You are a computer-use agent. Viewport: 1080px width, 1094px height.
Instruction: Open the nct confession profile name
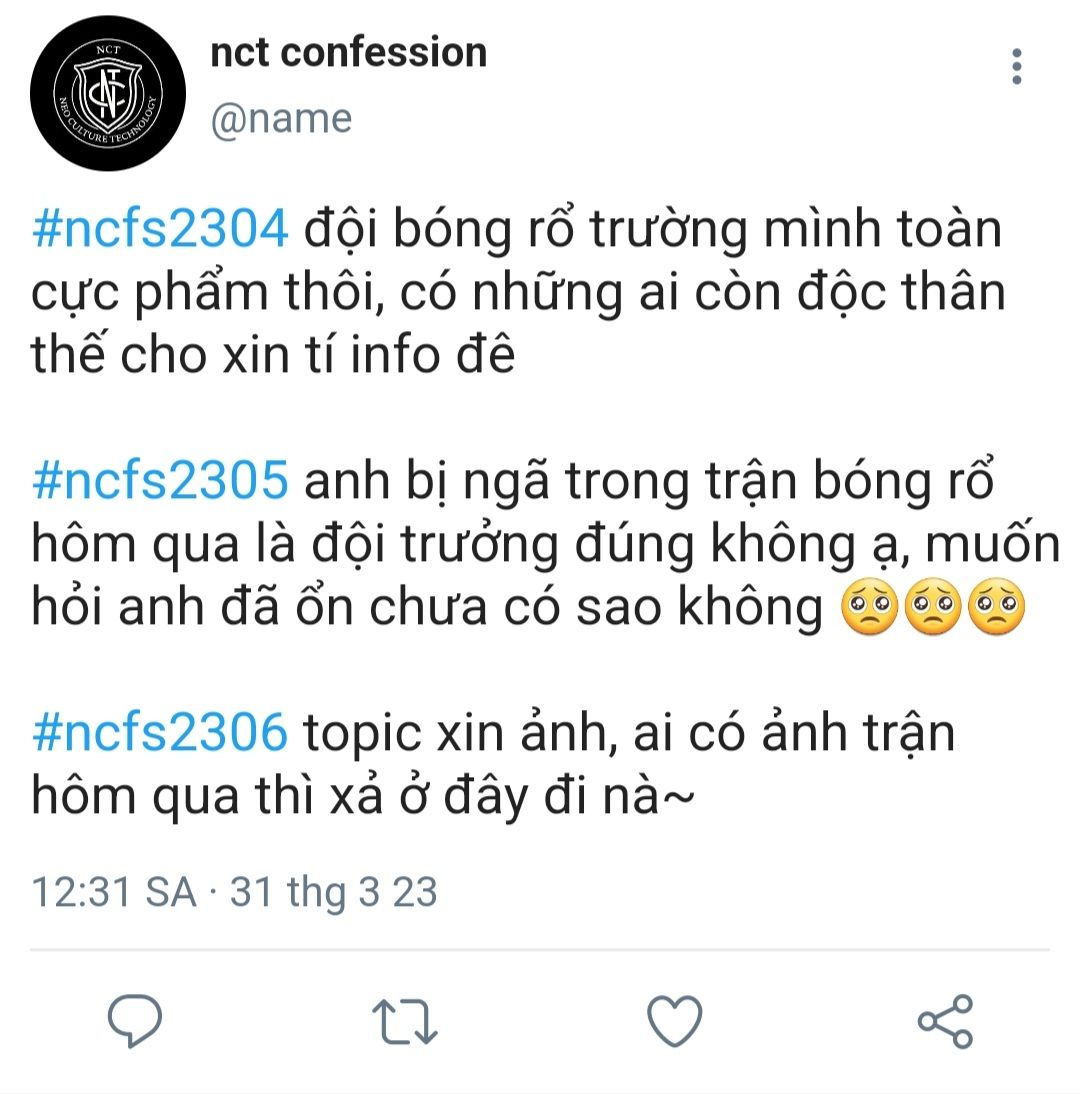click(x=349, y=52)
